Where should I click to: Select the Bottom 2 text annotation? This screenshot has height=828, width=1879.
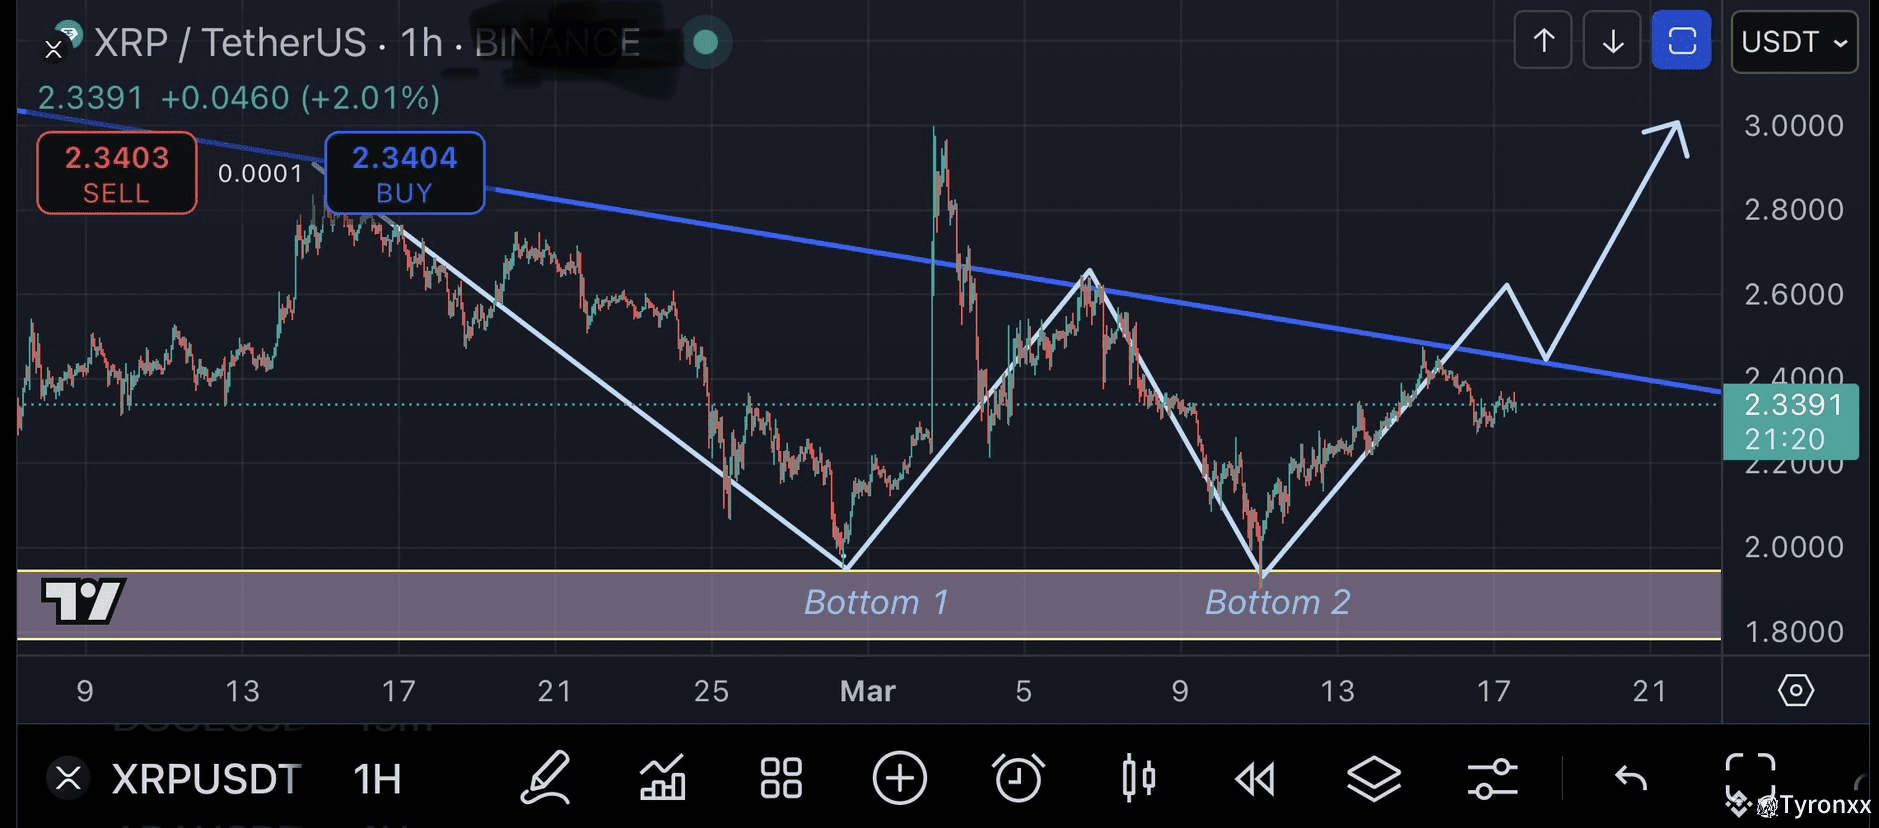pyautogui.click(x=1277, y=602)
